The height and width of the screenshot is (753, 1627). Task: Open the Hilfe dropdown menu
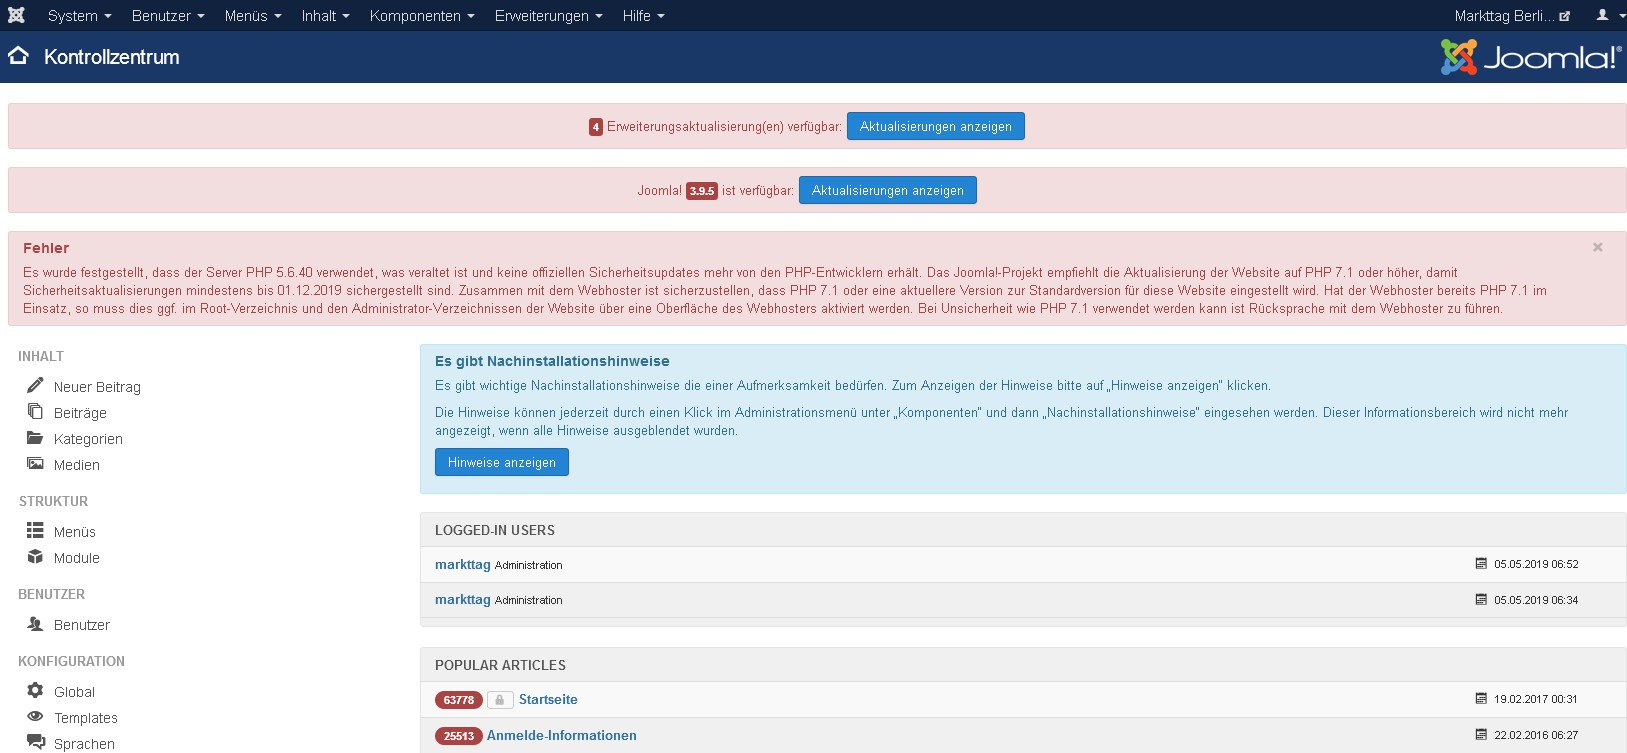tap(643, 15)
